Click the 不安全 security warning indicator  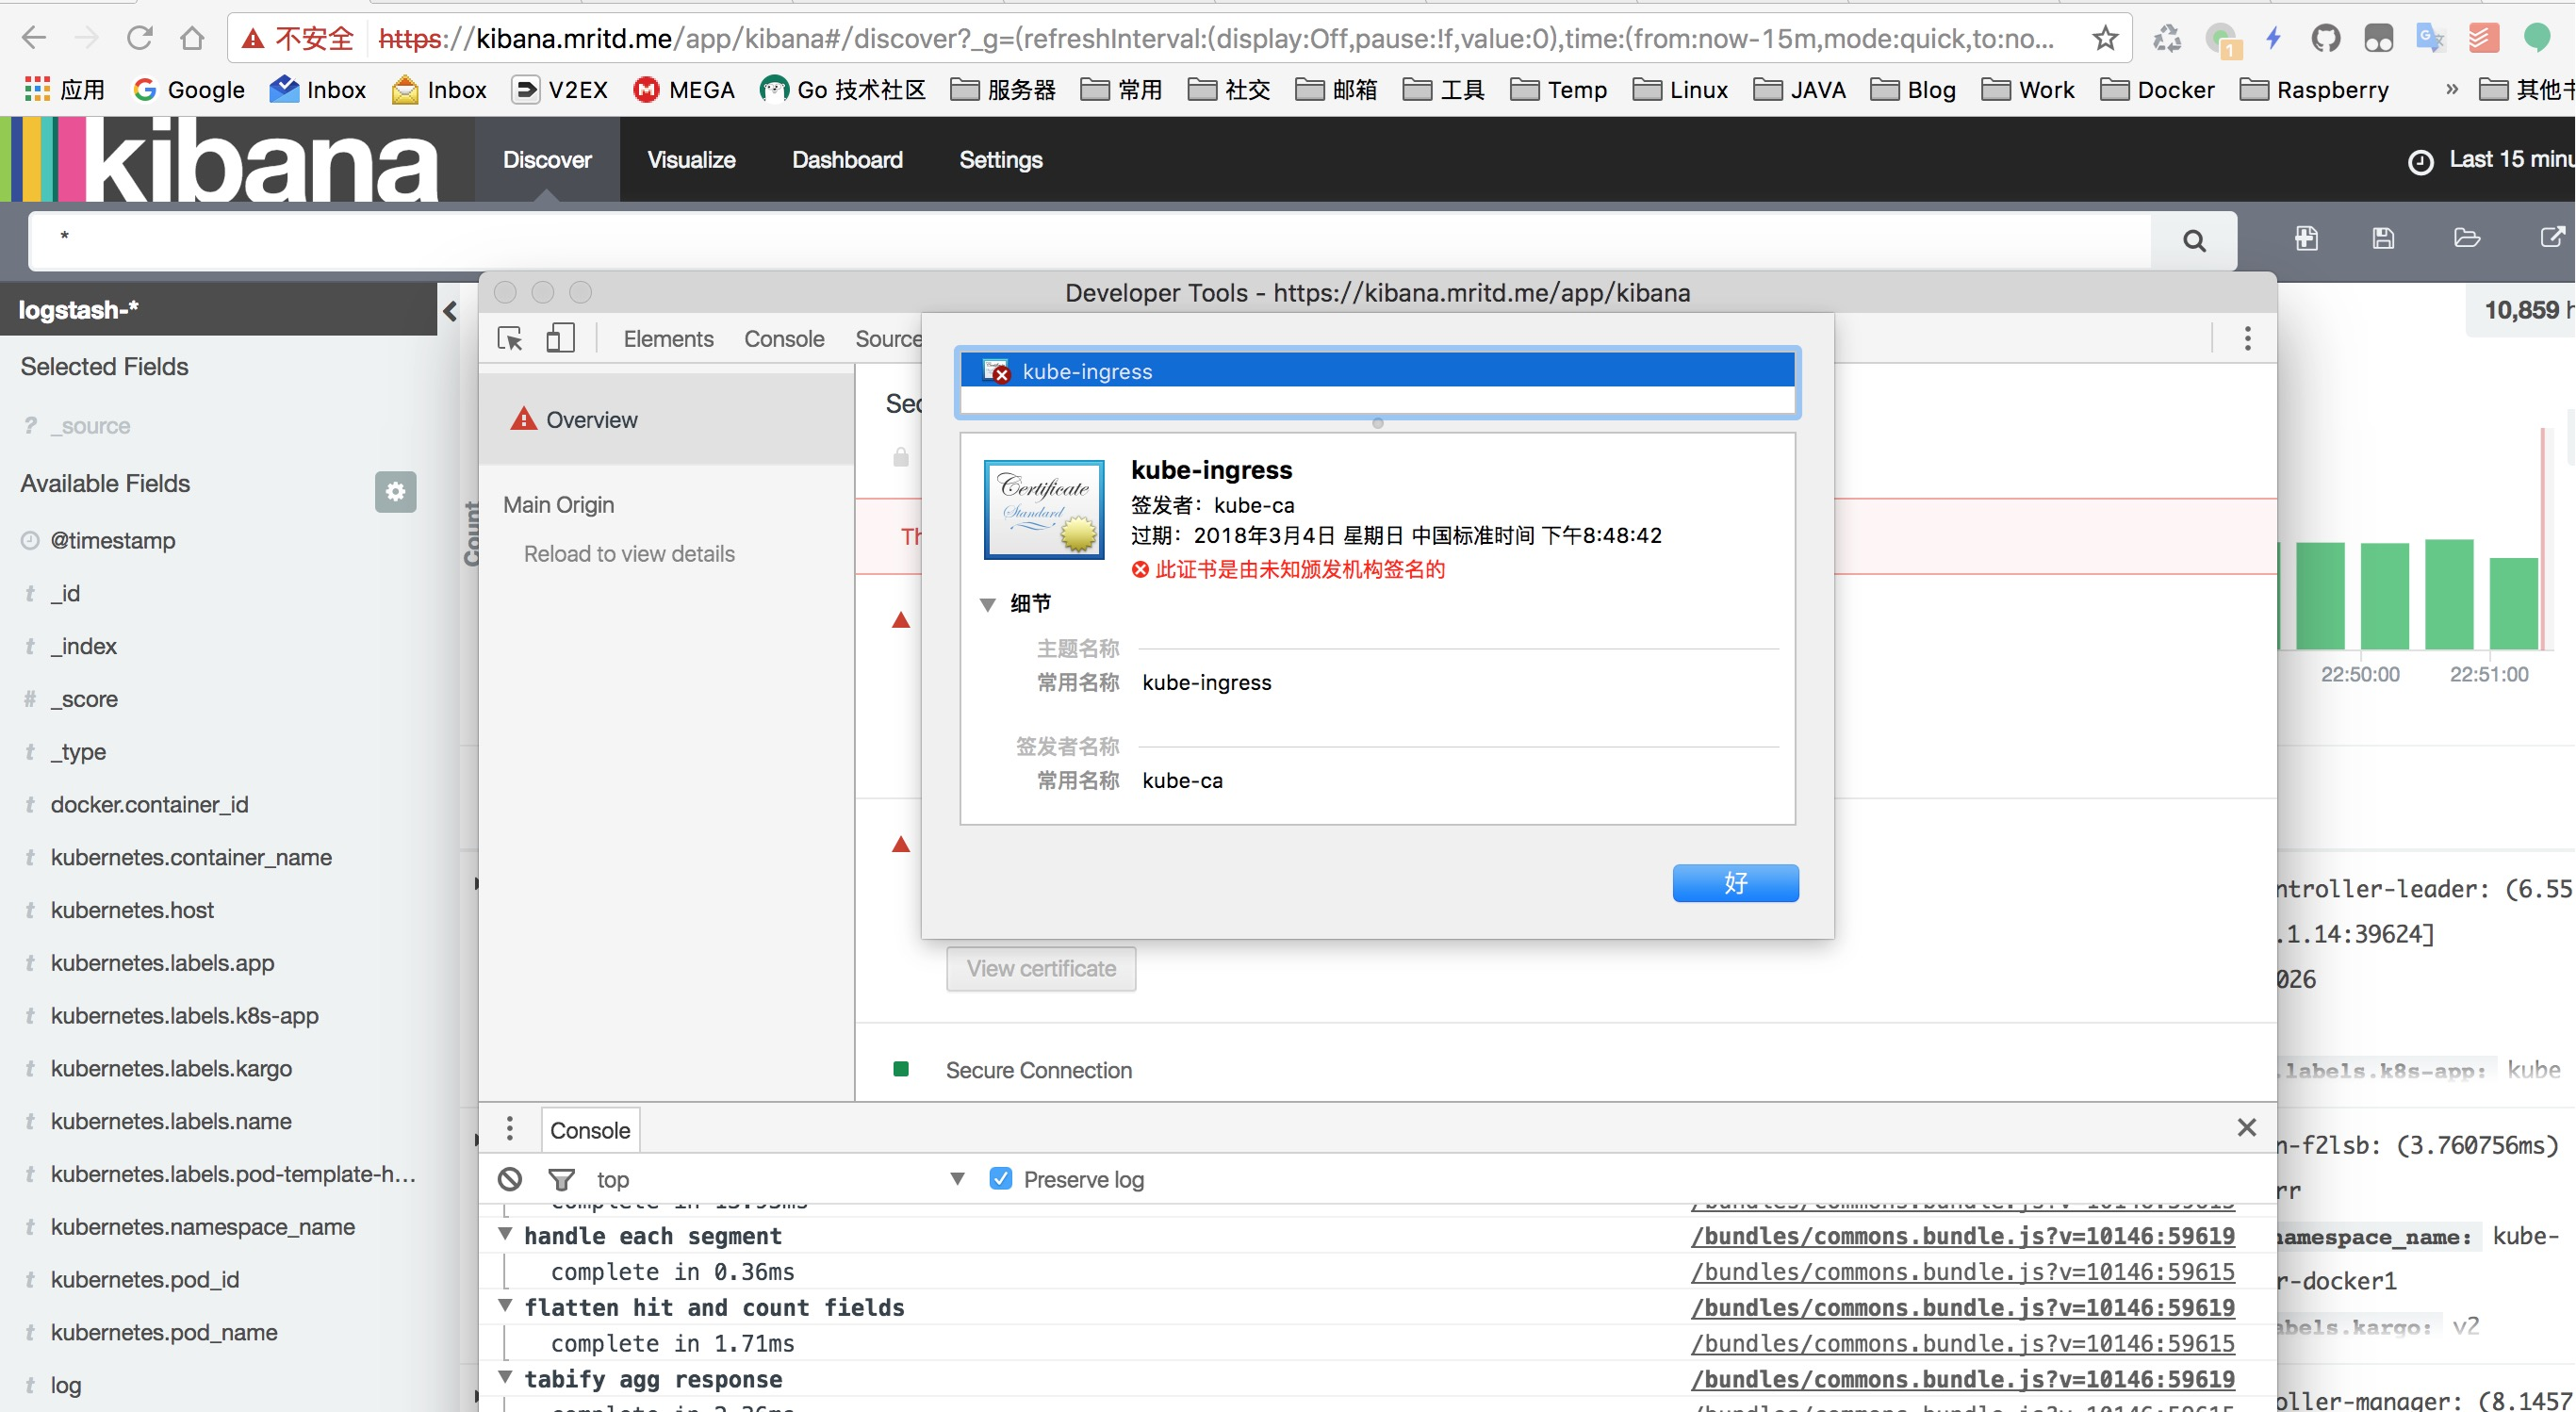pos(297,38)
